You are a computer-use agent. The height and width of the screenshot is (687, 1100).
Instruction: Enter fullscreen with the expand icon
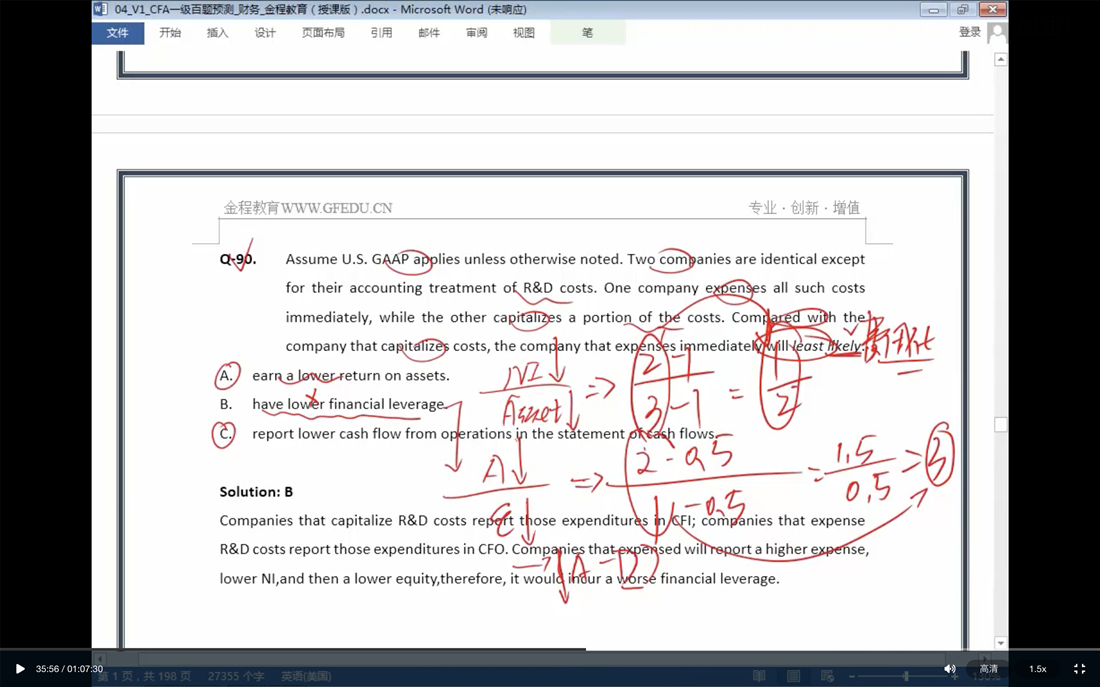[1080, 669]
